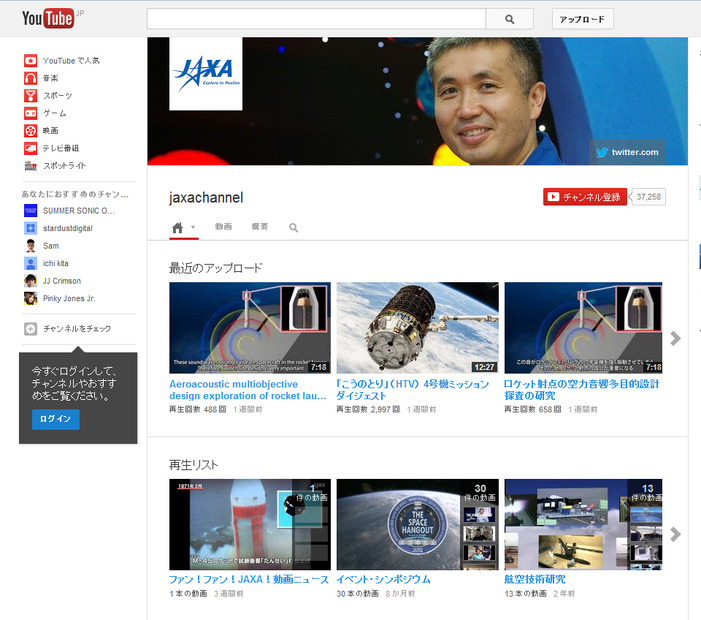Image resolution: width=701 pixels, height=620 pixels.
Task: Open the スポーツ trophy category icon
Action: click(x=30, y=95)
